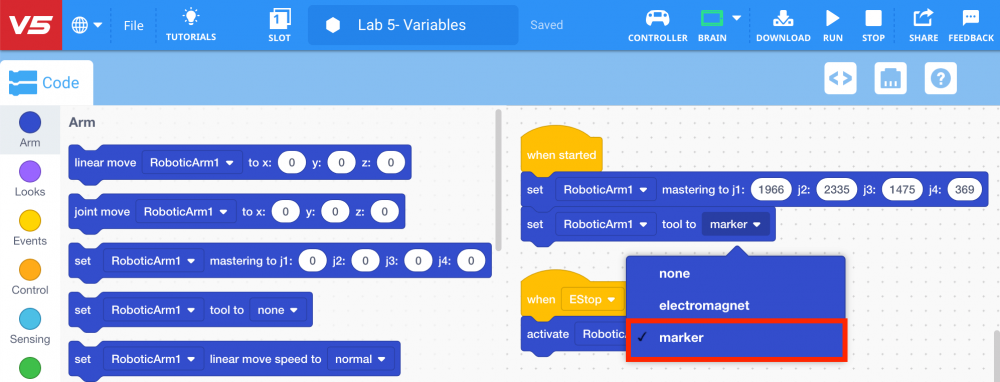This screenshot has height=382, width=1000.
Task: Expand the Brain dropdown arrow
Action: [737, 18]
